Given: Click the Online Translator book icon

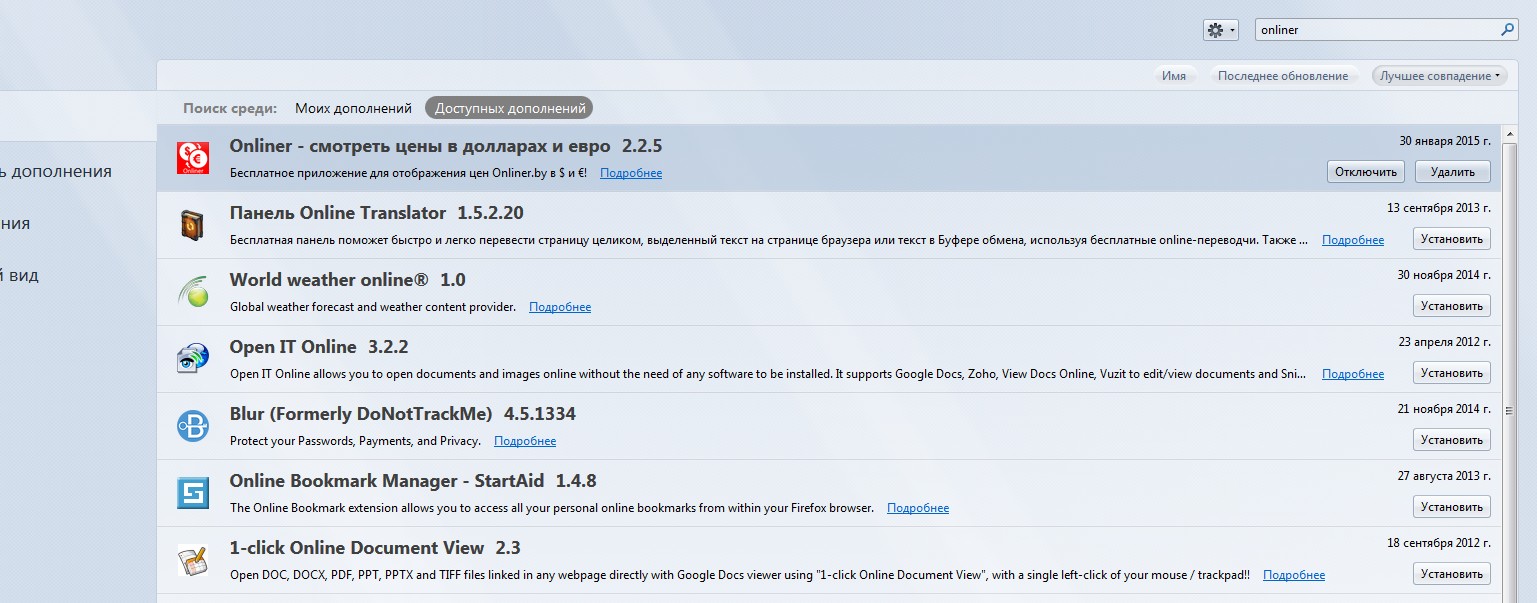Looking at the screenshot, I should point(192,226).
